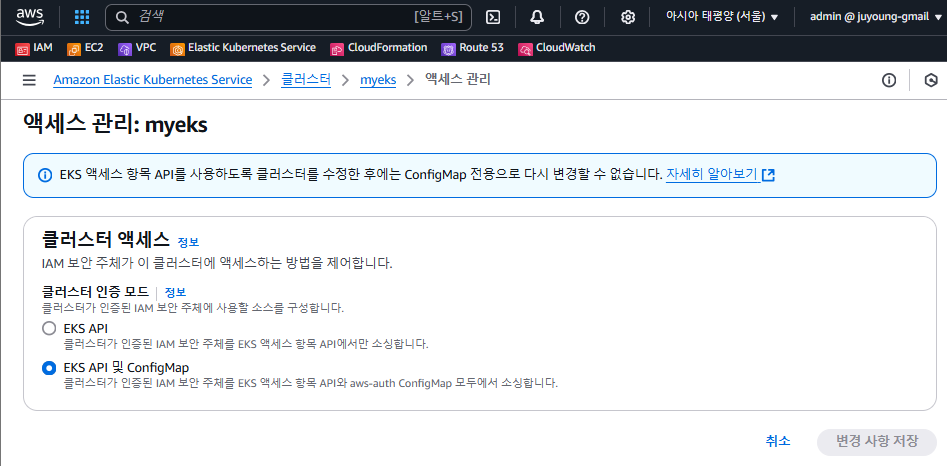Click the 액세스 관리: myeks page heading
The height and width of the screenshot is (466, 947).
(115, 124)
